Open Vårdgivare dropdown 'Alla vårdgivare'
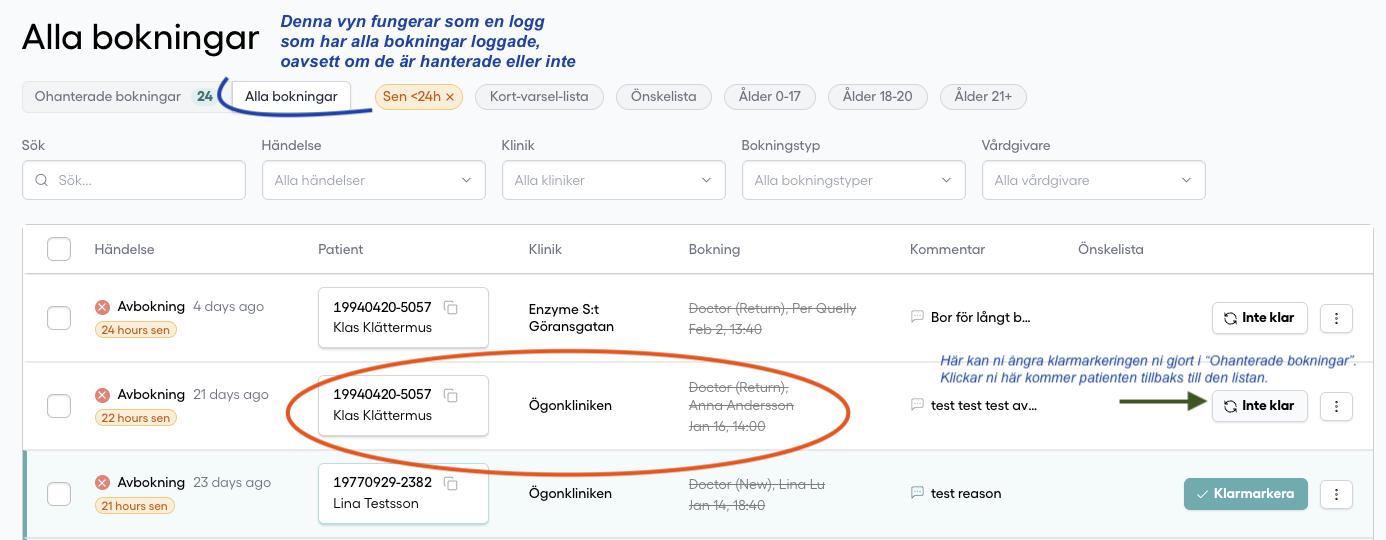This screenshot has height=540, width=1386. 1093,181
